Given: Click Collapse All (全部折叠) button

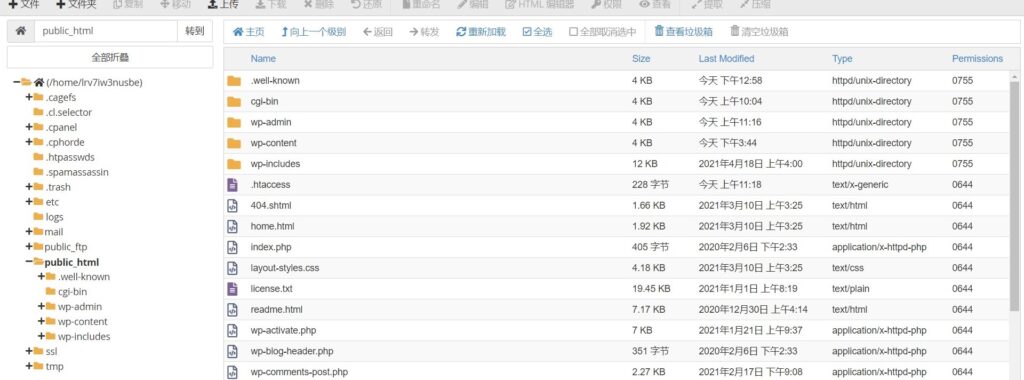Looking at the screenshot, I should tap(110, 57).
